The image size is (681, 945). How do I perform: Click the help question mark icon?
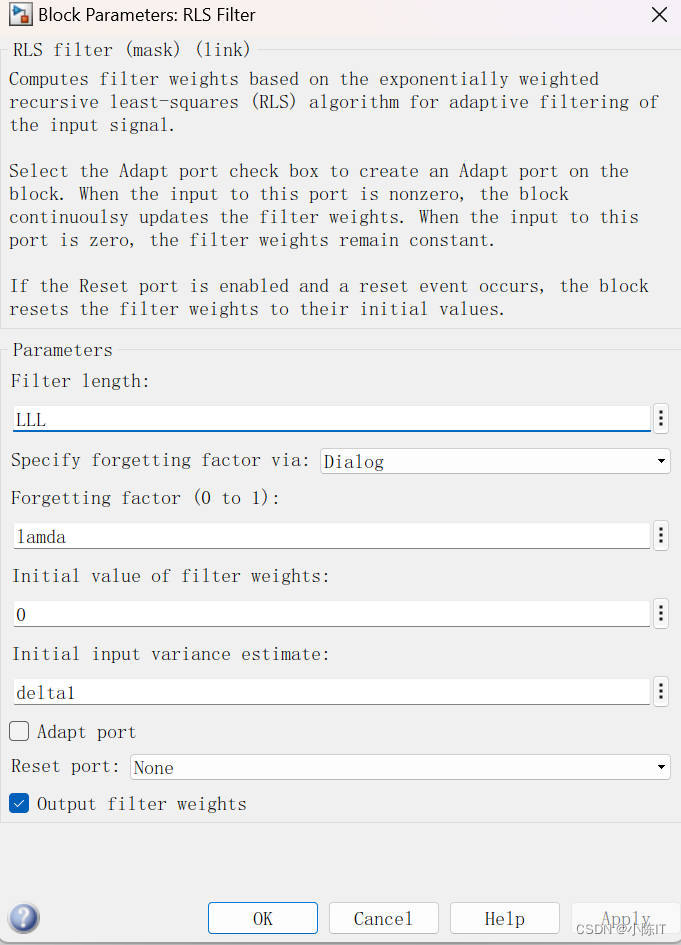click(x=24, y=918)
